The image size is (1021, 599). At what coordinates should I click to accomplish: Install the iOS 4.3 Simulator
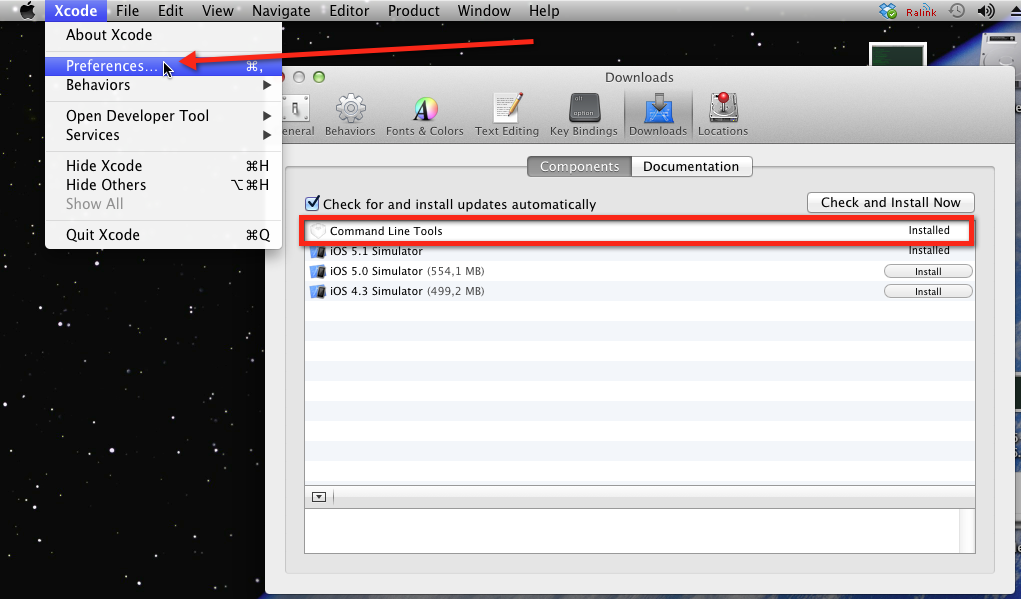coord(928,292)
